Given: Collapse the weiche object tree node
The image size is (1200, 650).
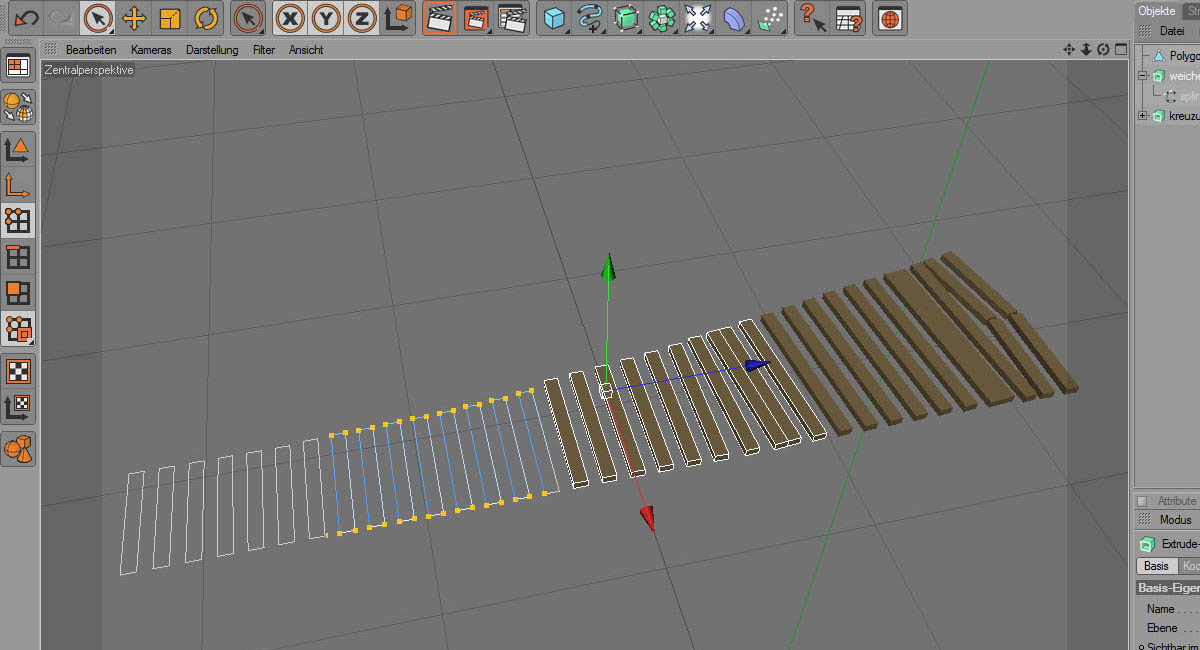Looking at the screenshot, I should point(1143,76).
